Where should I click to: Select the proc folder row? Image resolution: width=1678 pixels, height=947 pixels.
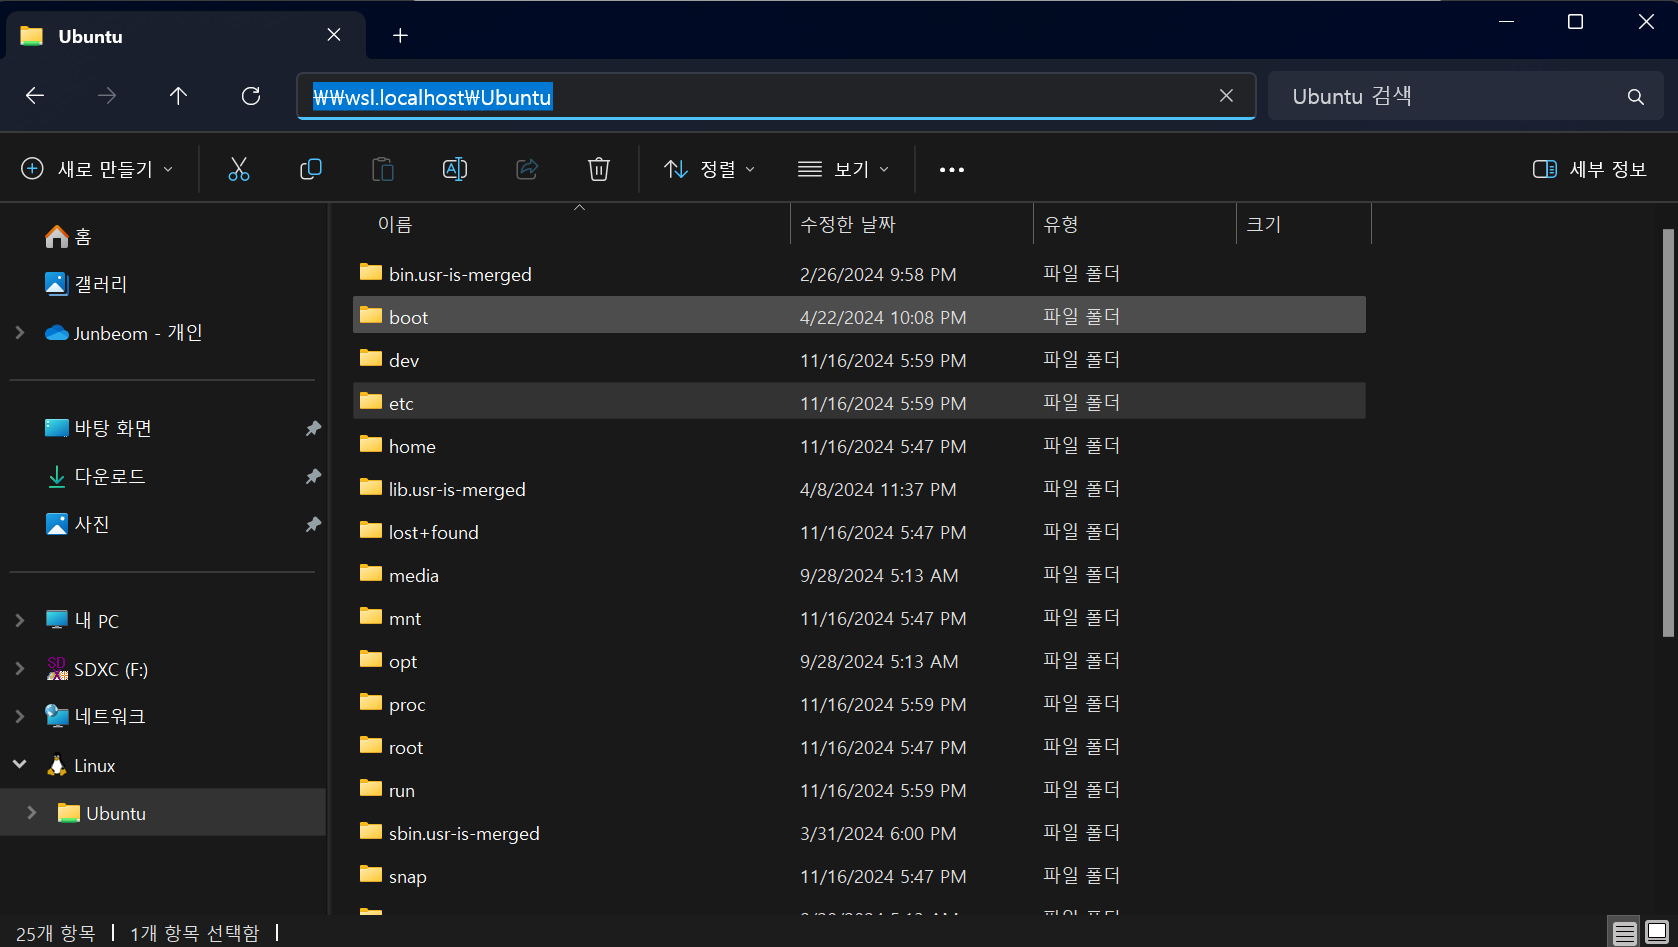(x=859, y=704)
